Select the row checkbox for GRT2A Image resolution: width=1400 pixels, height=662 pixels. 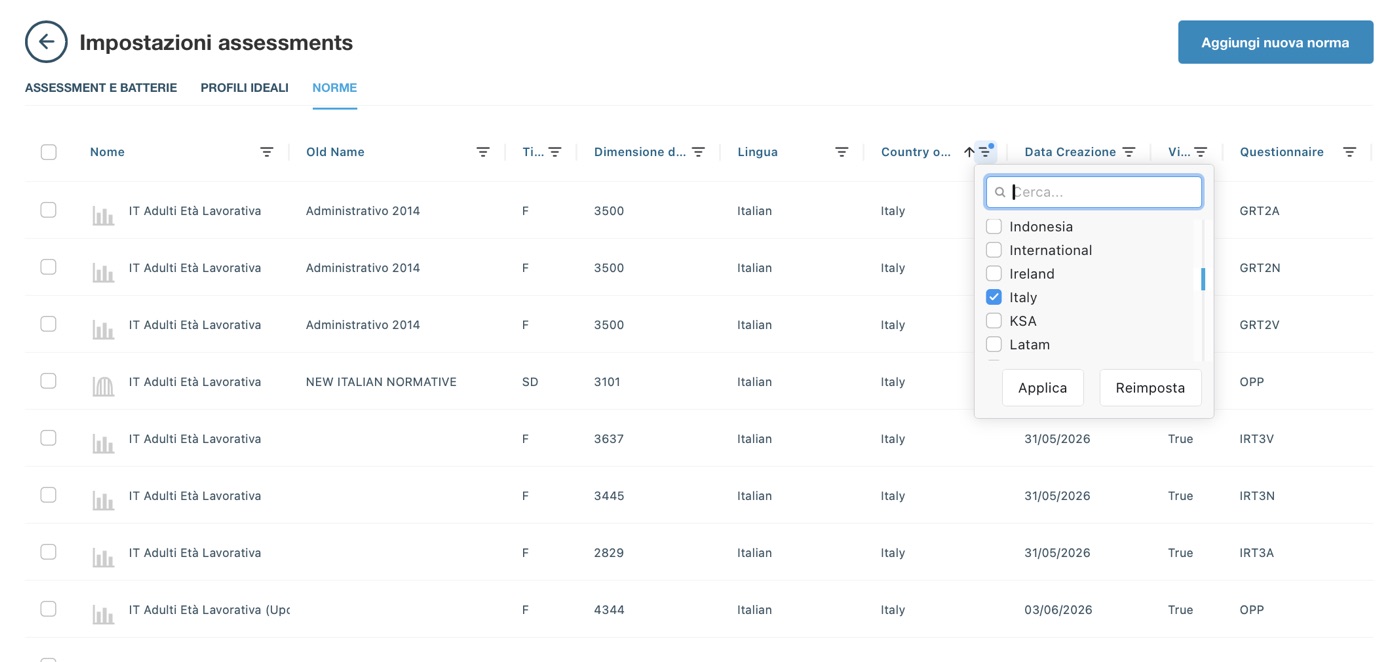coord(49,210)
